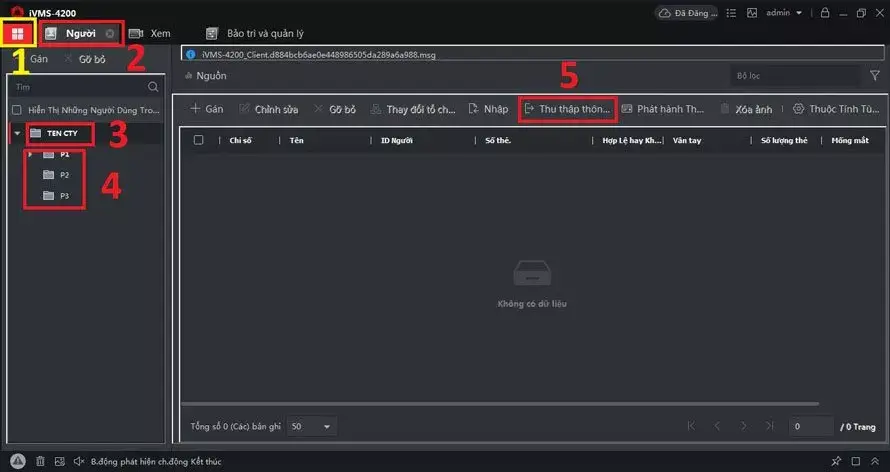Check Hiển Thị Những Người Dùng checkbox
The image size is (890, 472).
(x=17, y=110)
